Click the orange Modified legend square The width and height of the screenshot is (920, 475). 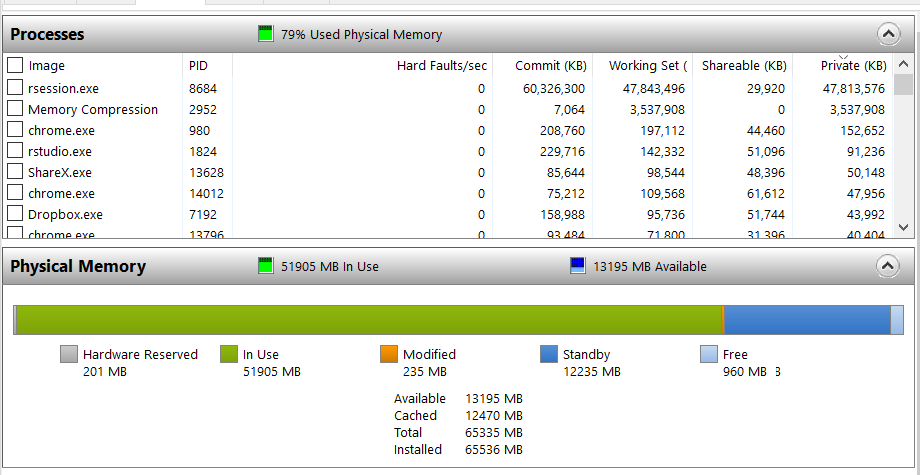coord(389,354)
